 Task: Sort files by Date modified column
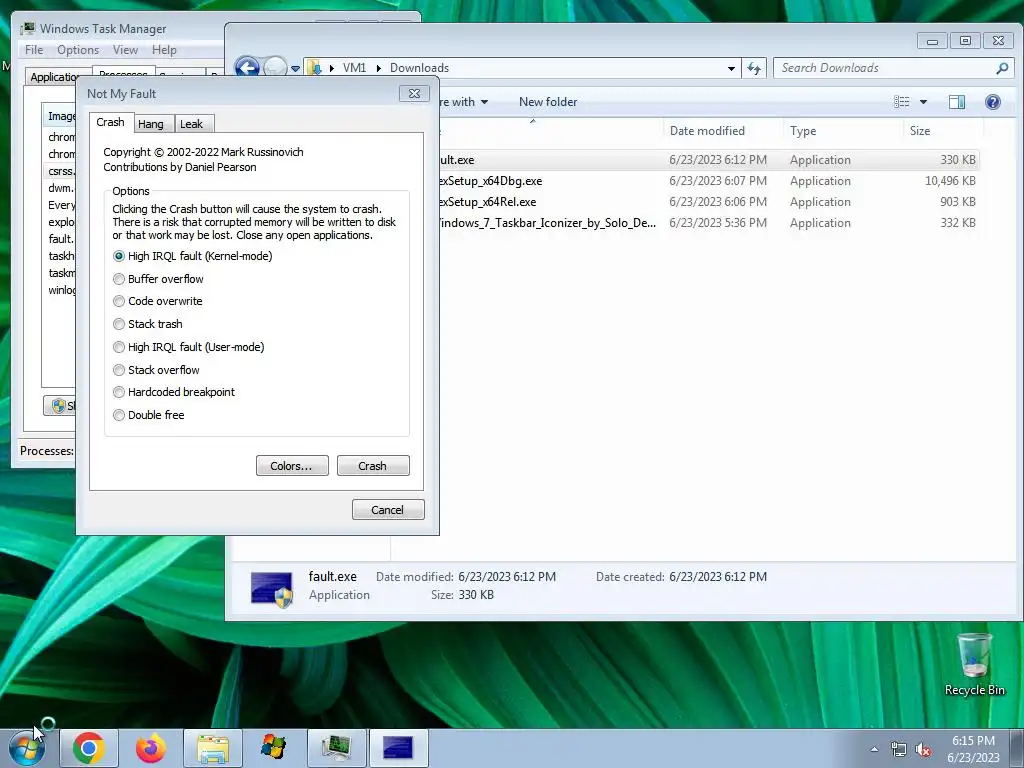click(722, 131)
